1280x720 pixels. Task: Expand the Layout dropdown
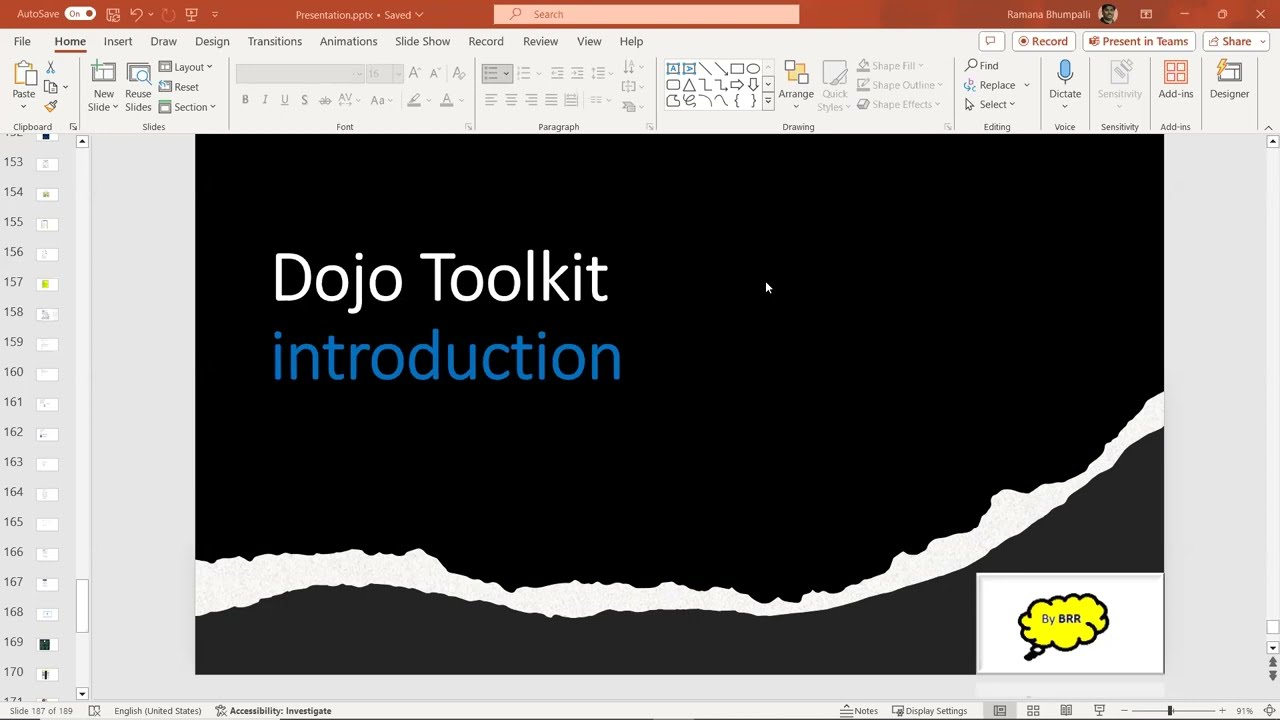click(x=186, y=67)
